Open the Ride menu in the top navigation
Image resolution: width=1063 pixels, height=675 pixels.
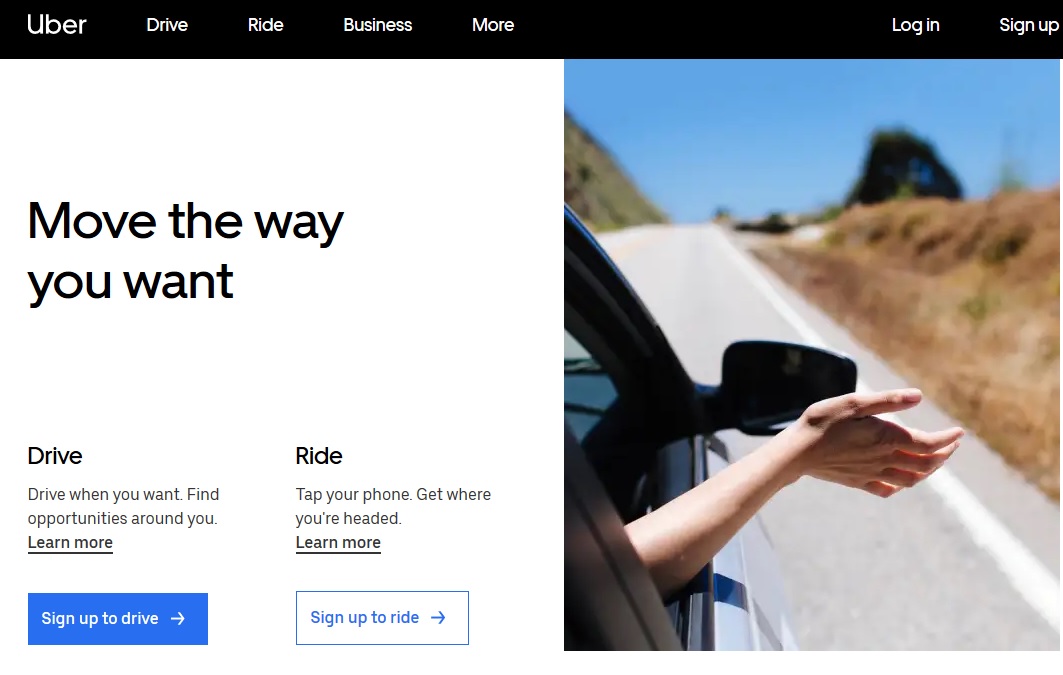[x=265, y=25]
